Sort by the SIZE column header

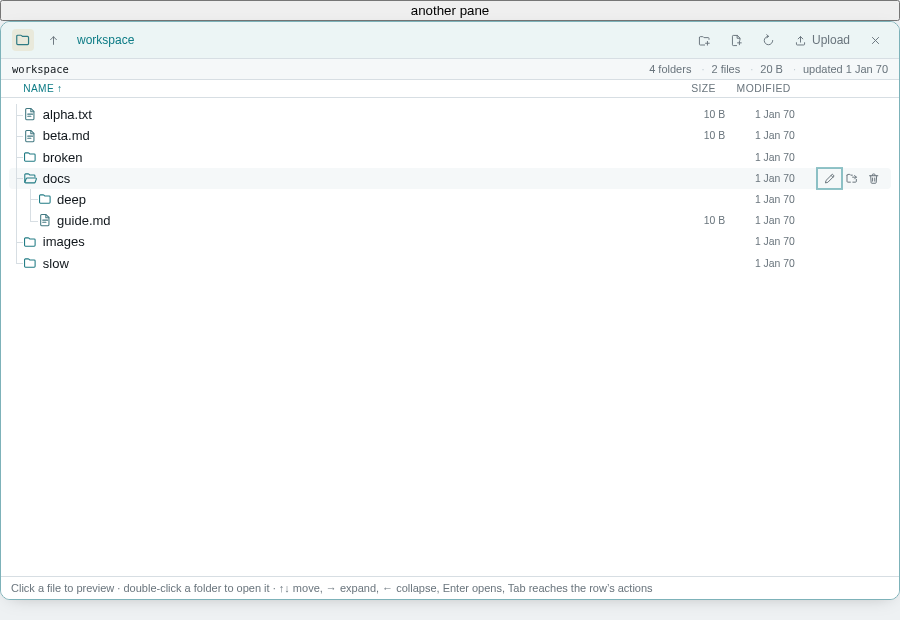pos(703,88)
